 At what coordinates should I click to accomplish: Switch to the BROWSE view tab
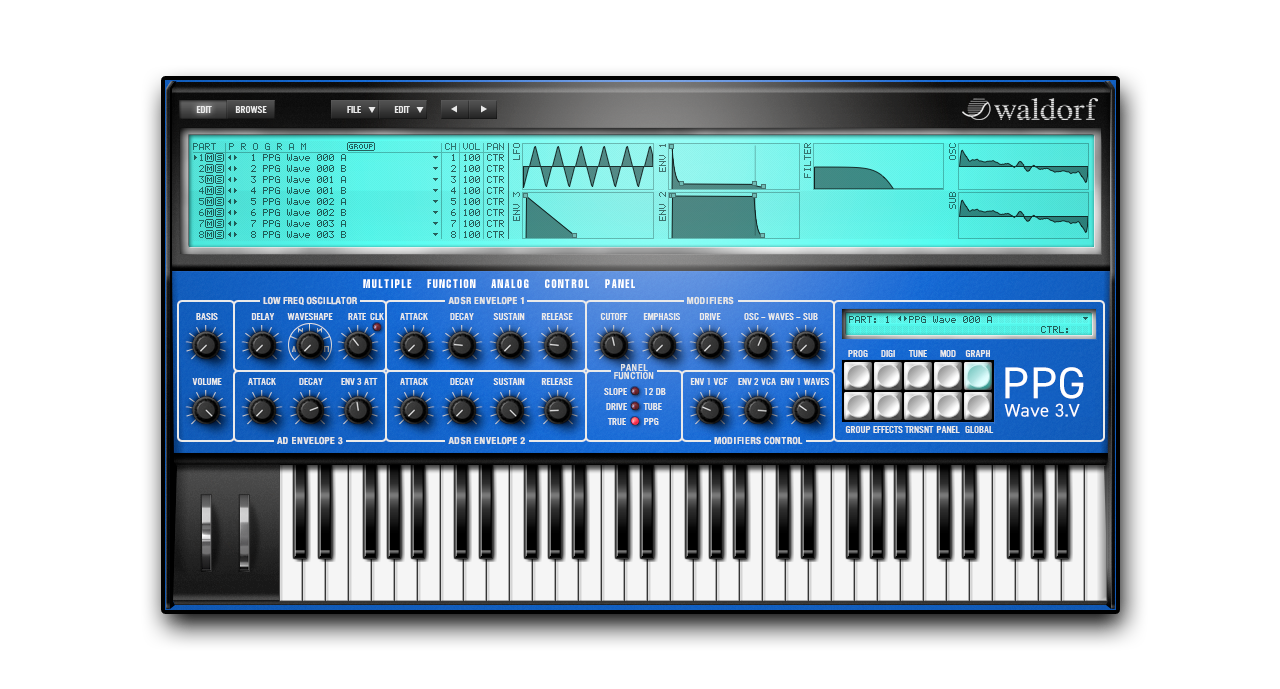(251, 110)
